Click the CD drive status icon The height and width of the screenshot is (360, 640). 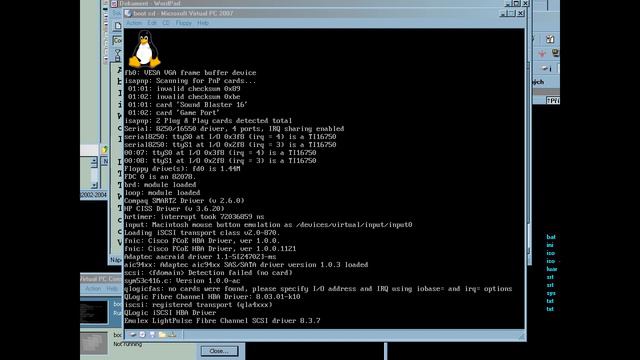pyautogui.click(x=142, y=334)
